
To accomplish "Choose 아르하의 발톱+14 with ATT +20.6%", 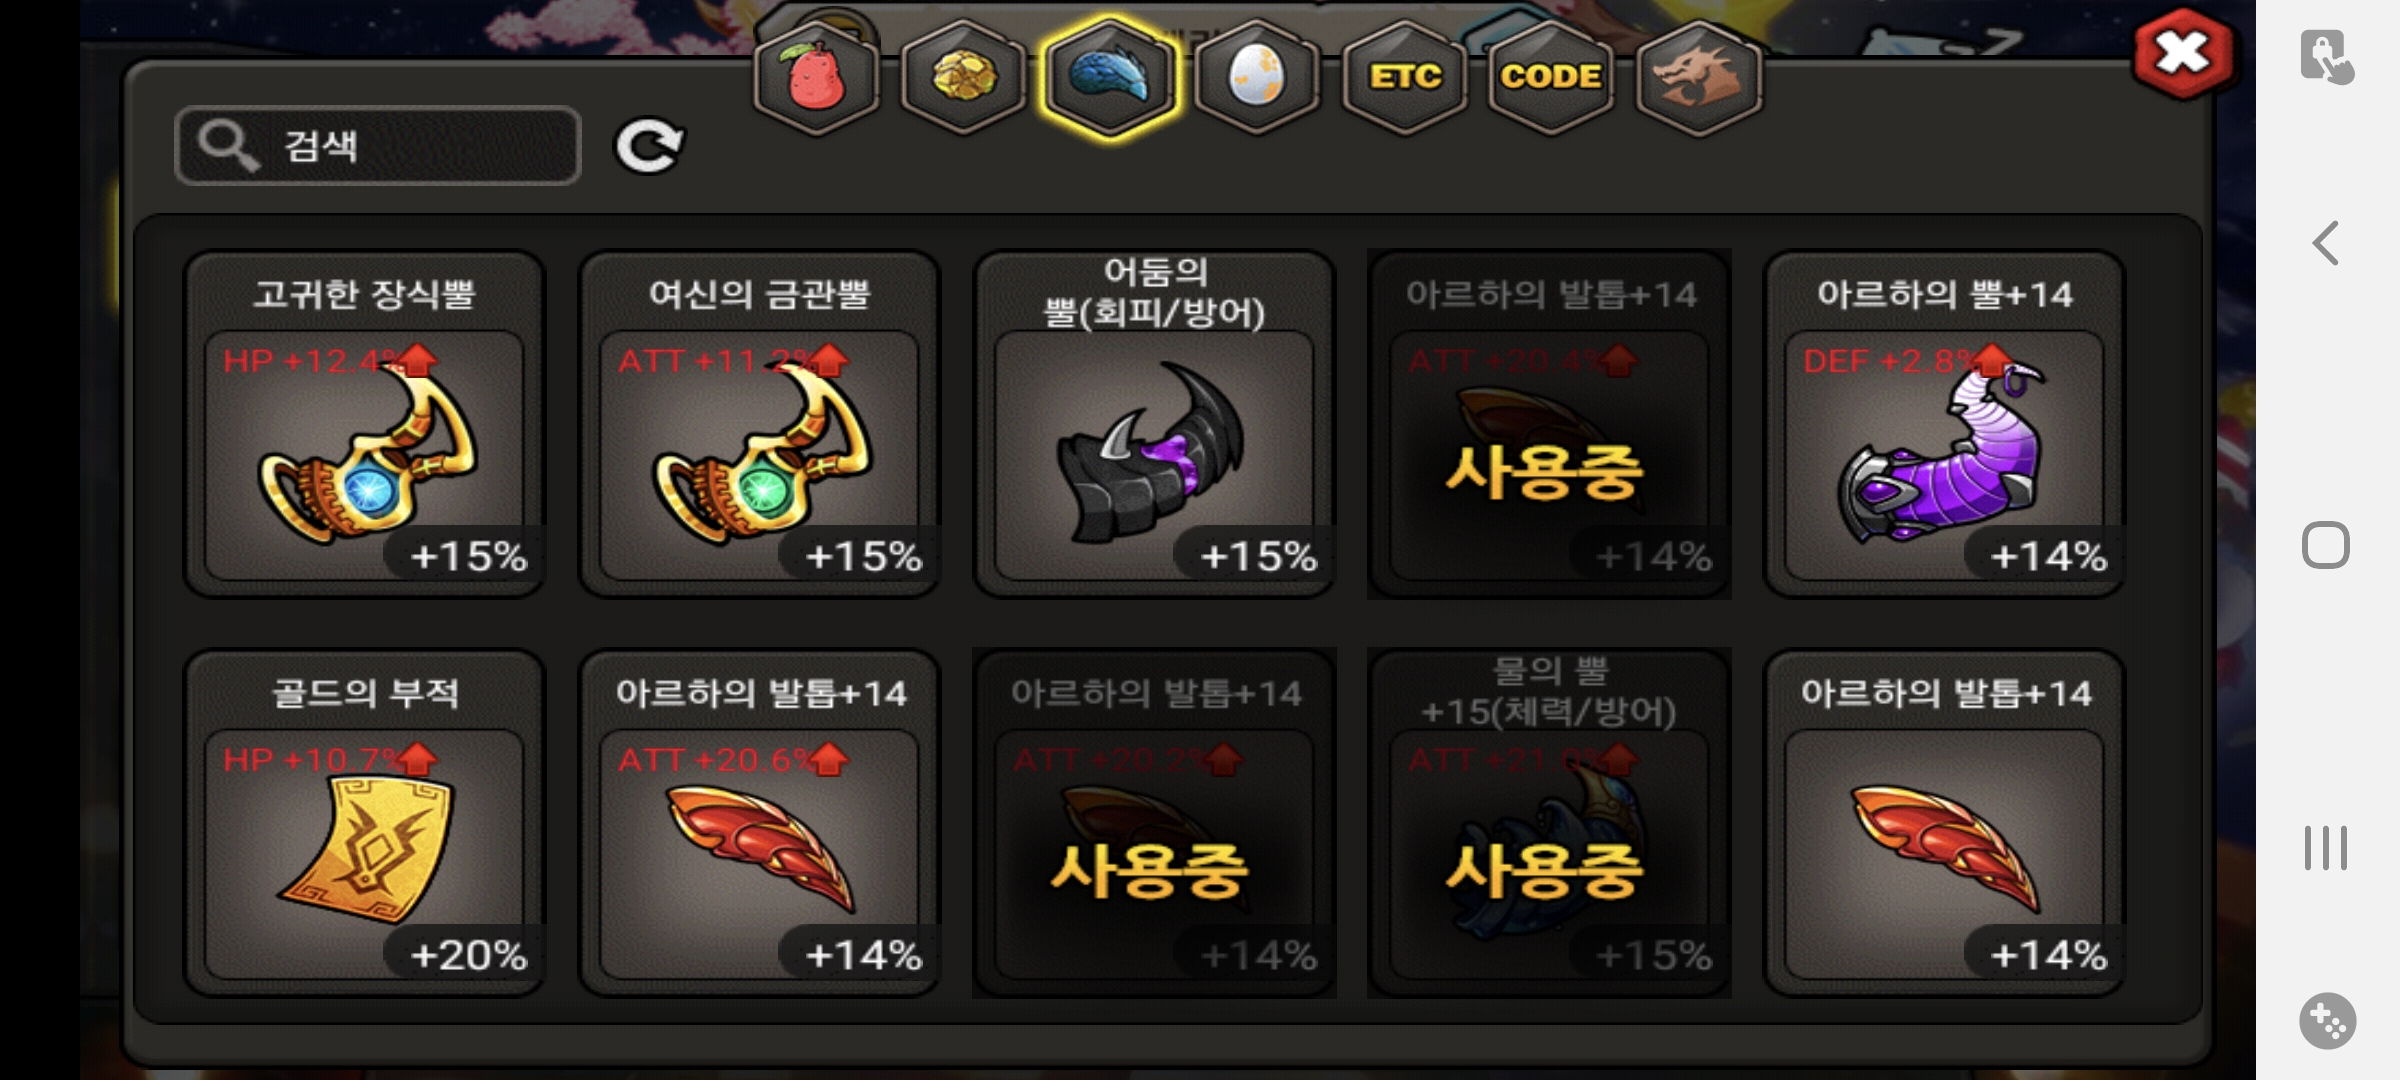I will 760,823.
